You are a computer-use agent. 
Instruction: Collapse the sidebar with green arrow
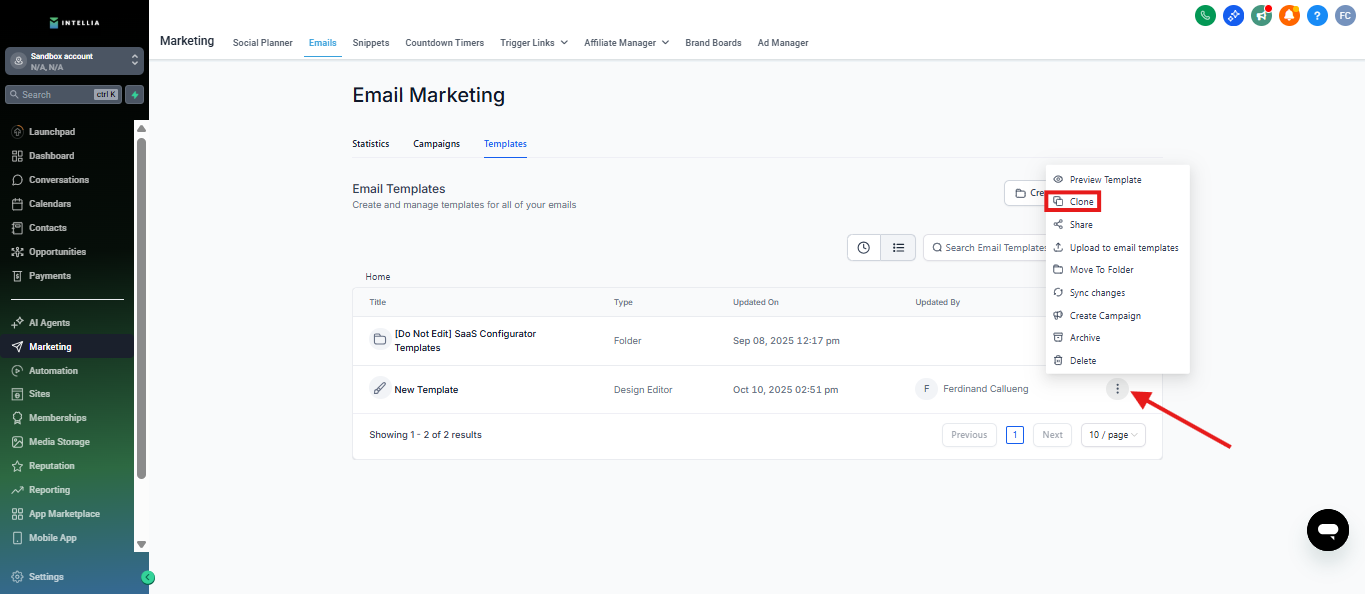click(148, 577)
